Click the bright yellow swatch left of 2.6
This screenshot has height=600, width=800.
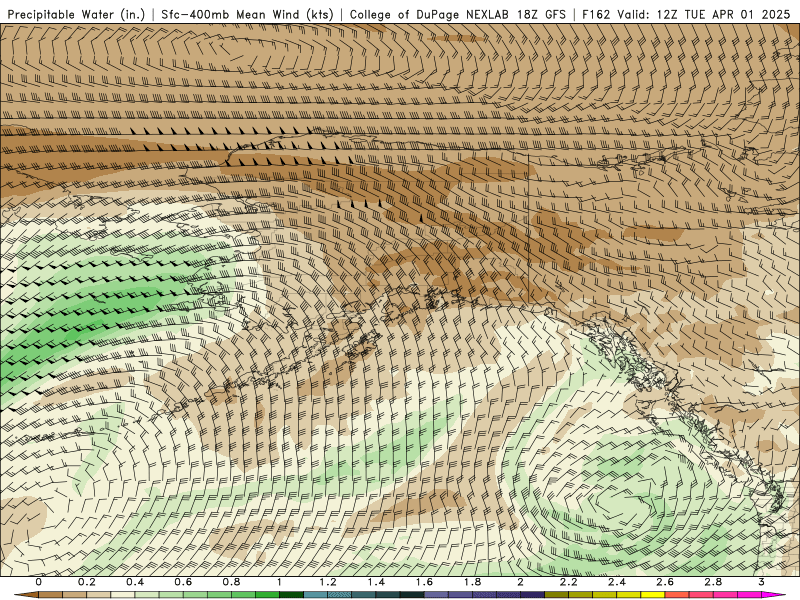653,595
